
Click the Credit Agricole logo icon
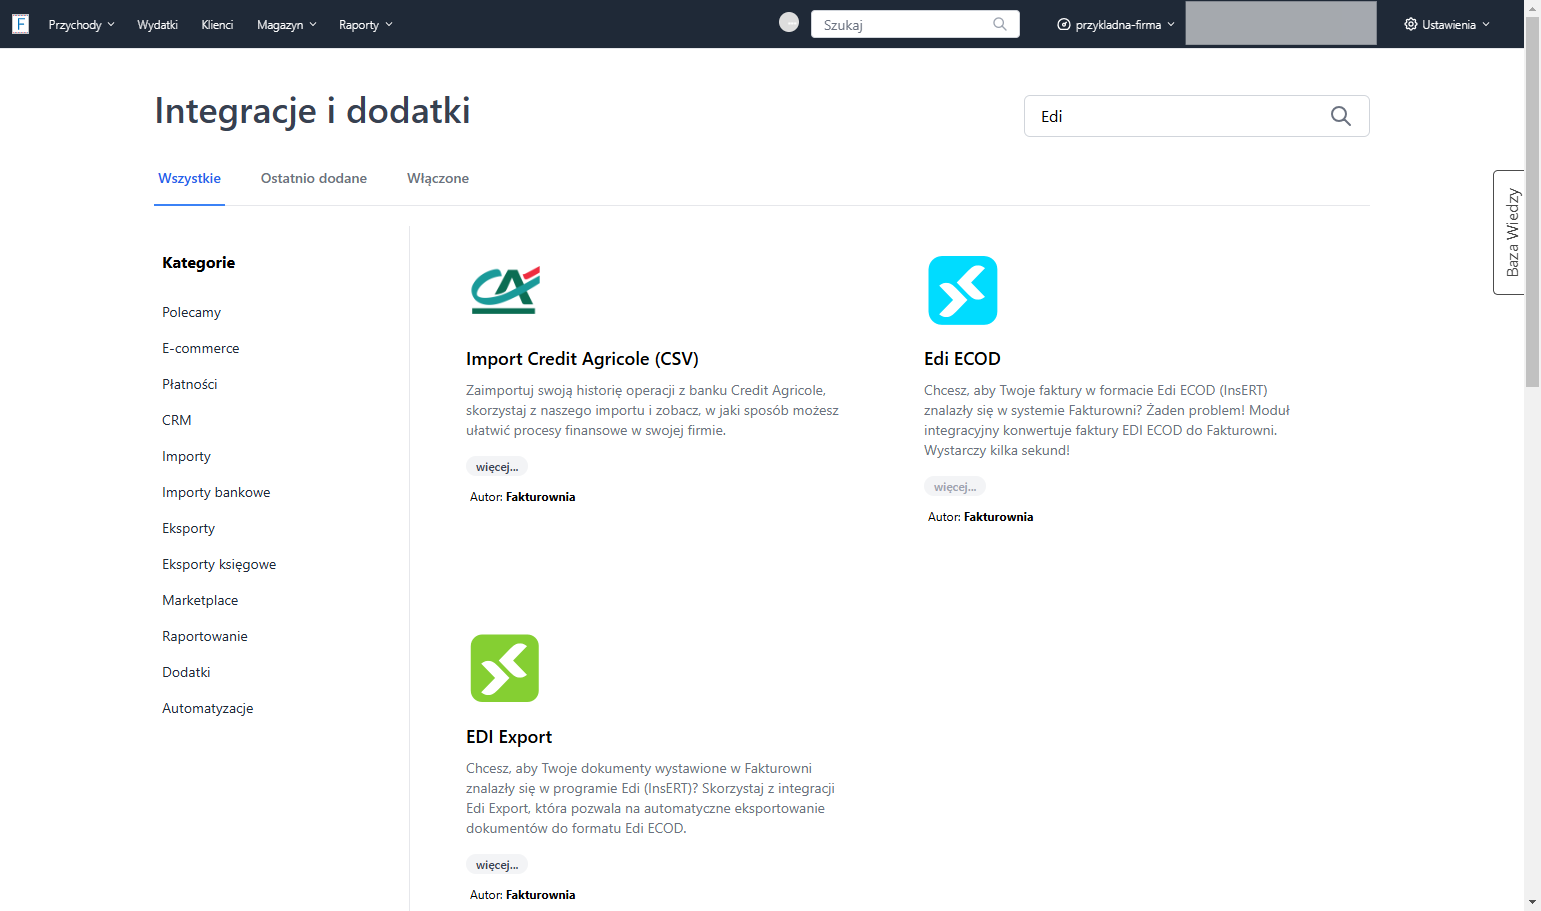click(x=505, y=290)
